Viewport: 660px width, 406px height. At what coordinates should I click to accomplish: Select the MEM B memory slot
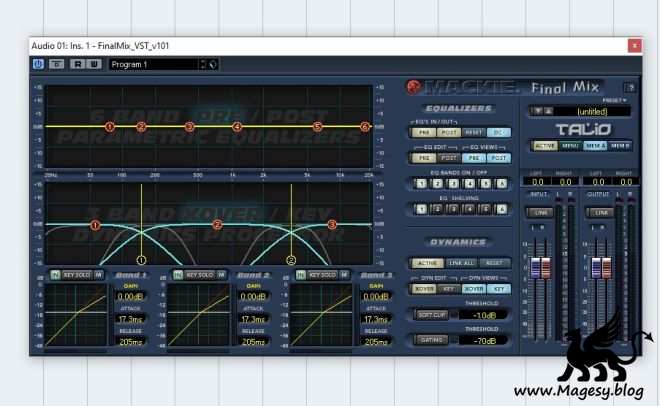pyautogui.click(x=620, y=146)
